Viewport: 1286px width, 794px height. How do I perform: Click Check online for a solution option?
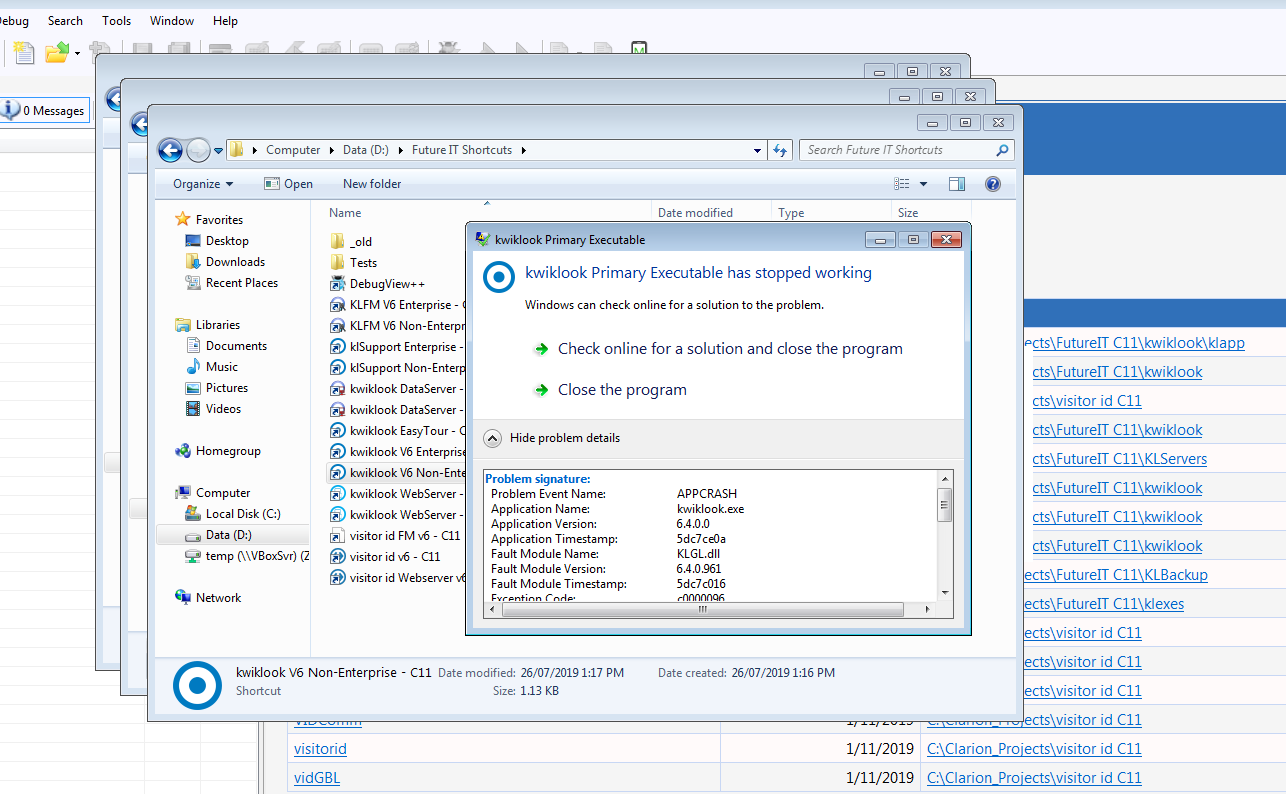coord(729,349)
